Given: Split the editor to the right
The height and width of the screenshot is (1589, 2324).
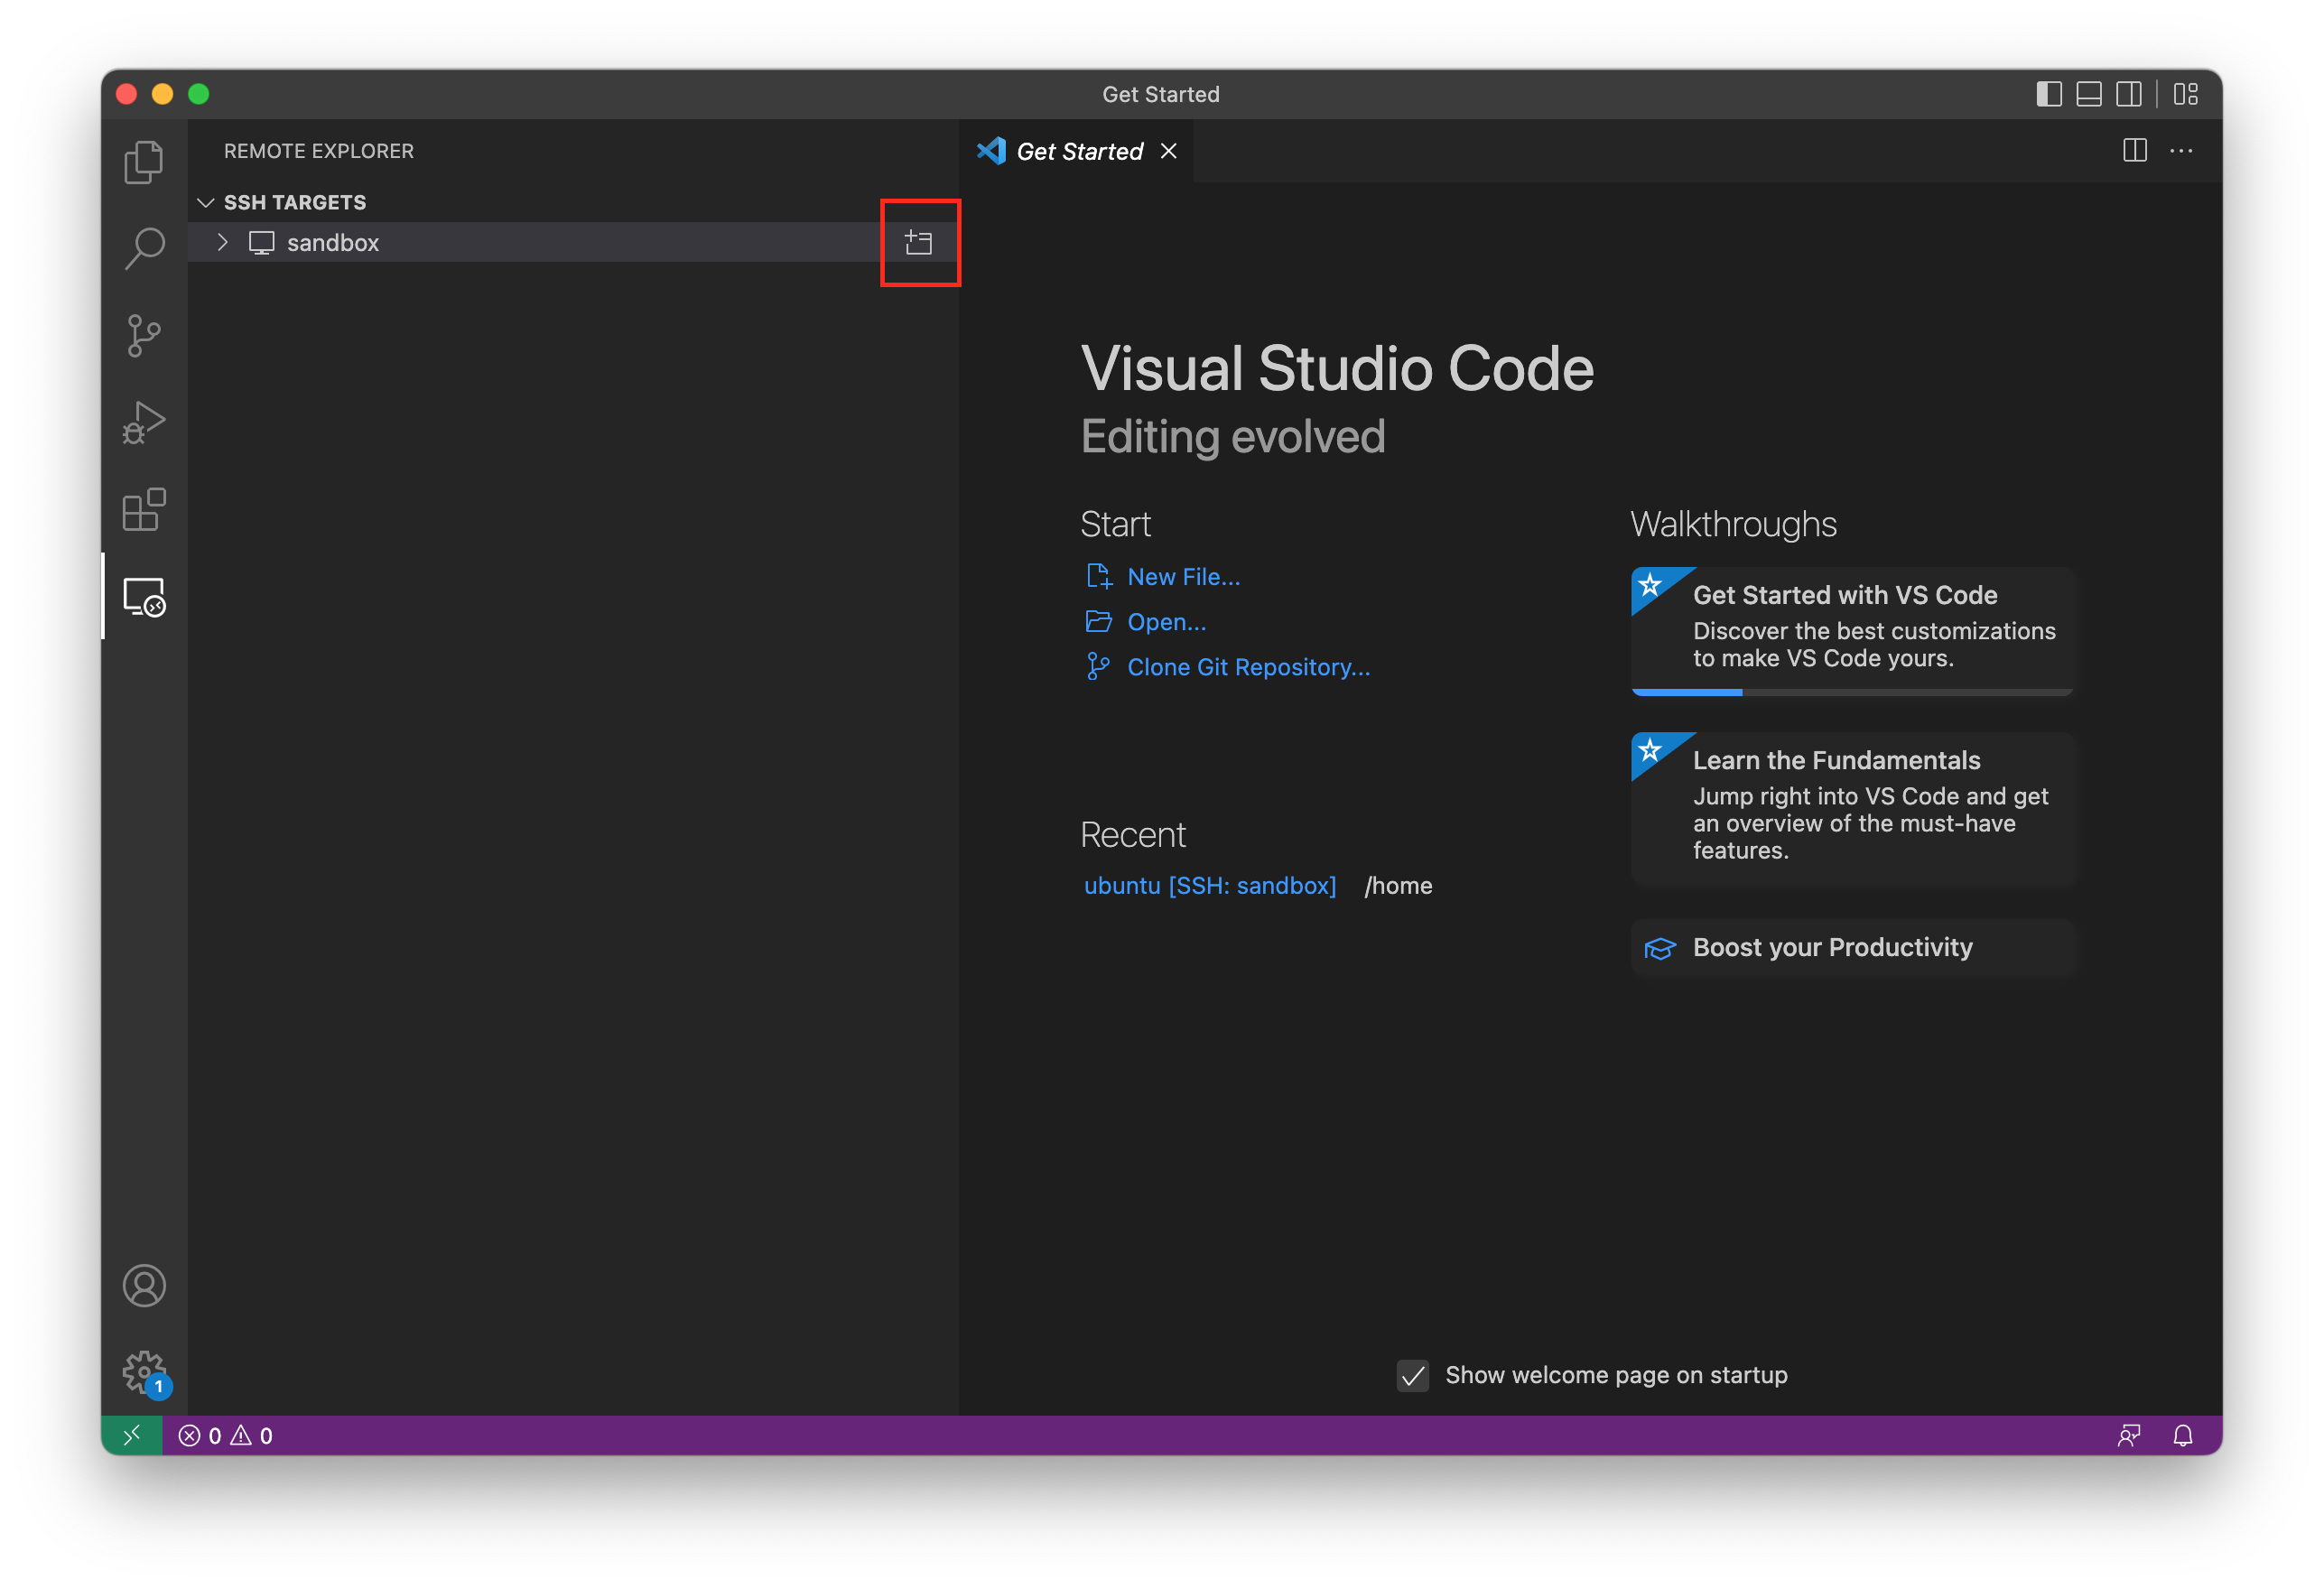Looking at the screenshot, I should pyautogui.click(x=2134, y=150).
